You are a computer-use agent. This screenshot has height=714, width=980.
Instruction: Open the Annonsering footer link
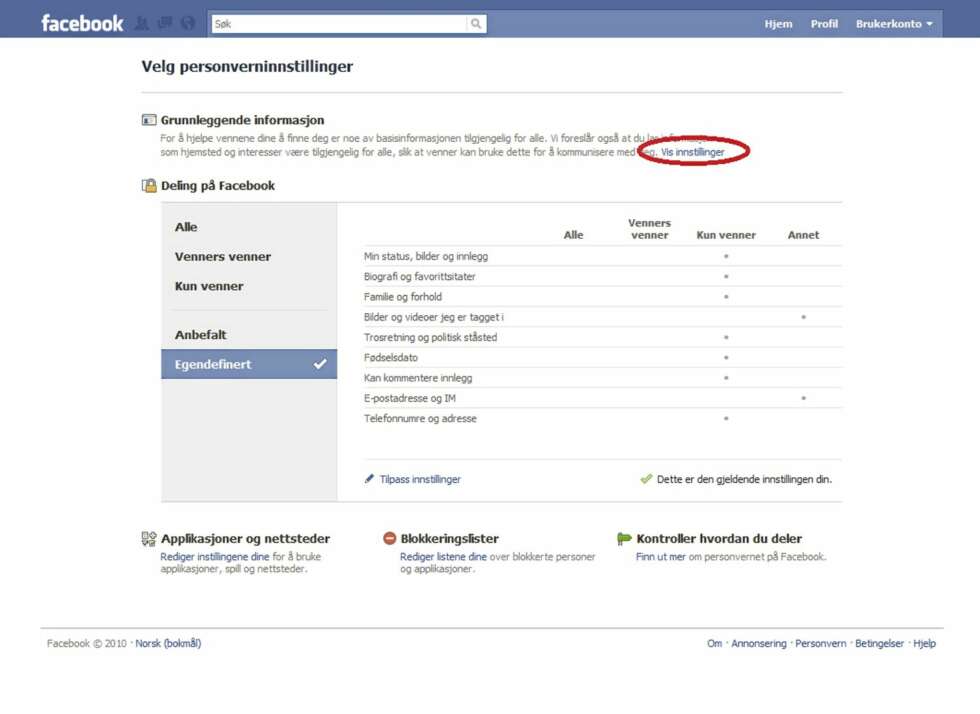759,643
